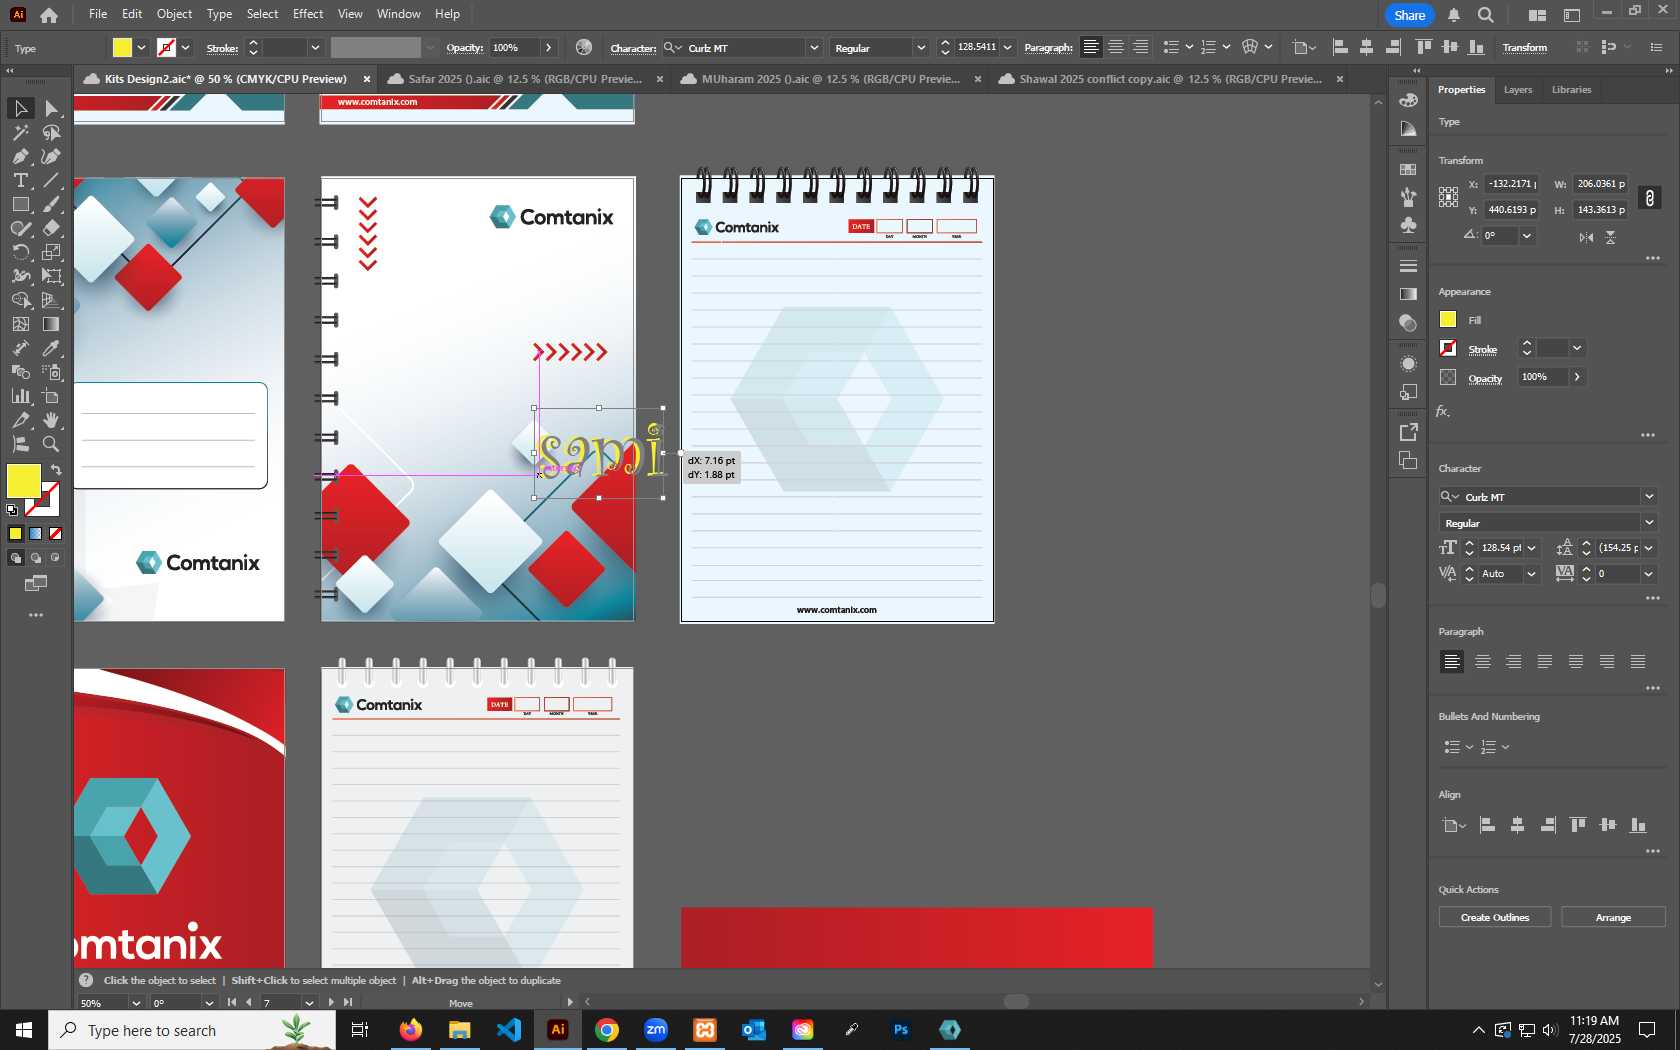
Task: Click the X position input field
Action: click(1510, 184)
